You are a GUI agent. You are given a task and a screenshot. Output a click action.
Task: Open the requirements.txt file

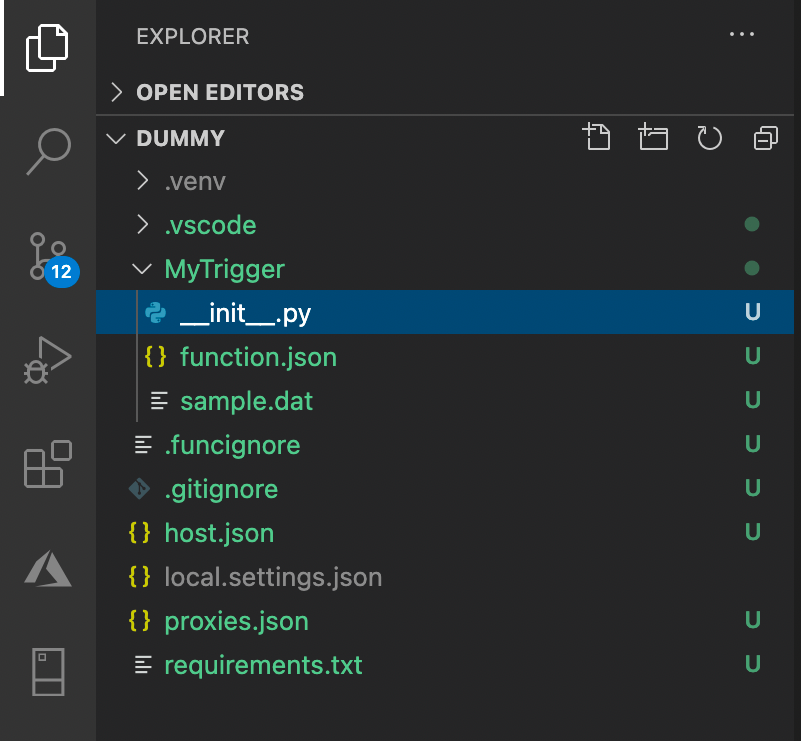[263, 665]
